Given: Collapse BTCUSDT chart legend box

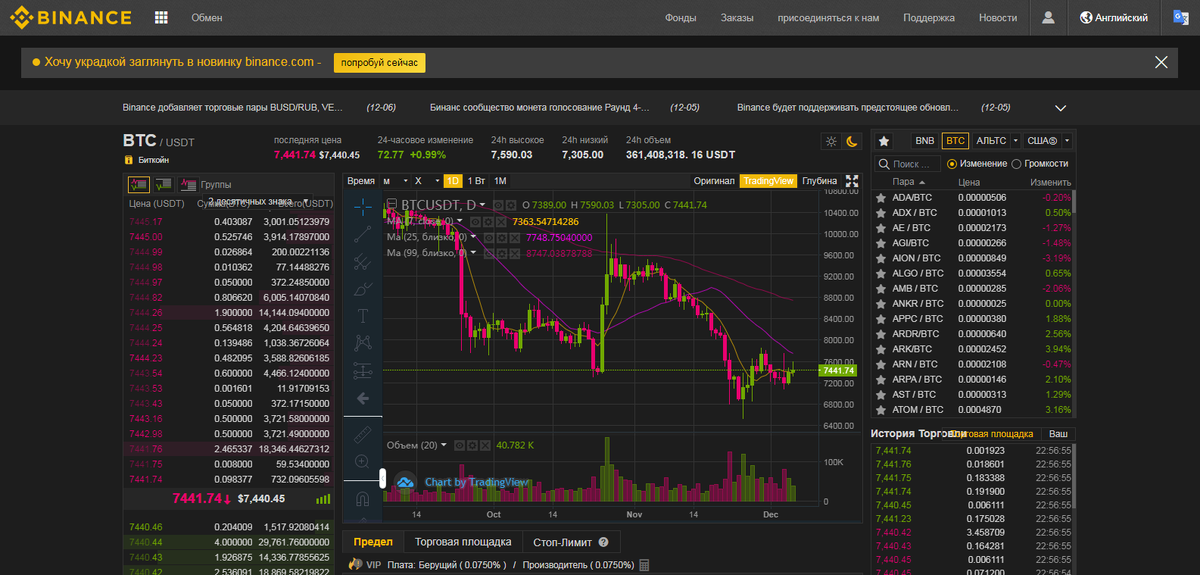Looking at the screenshot, I should point(392,205).
